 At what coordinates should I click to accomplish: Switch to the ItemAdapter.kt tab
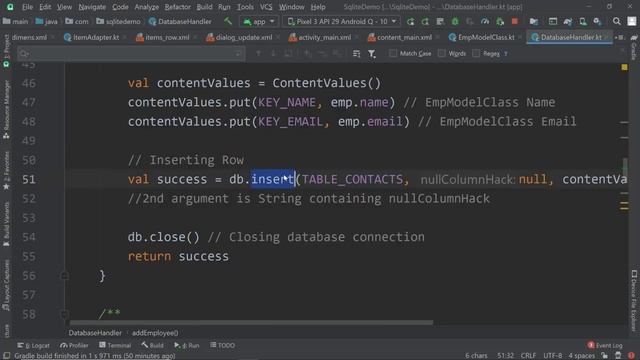point(91,37)
